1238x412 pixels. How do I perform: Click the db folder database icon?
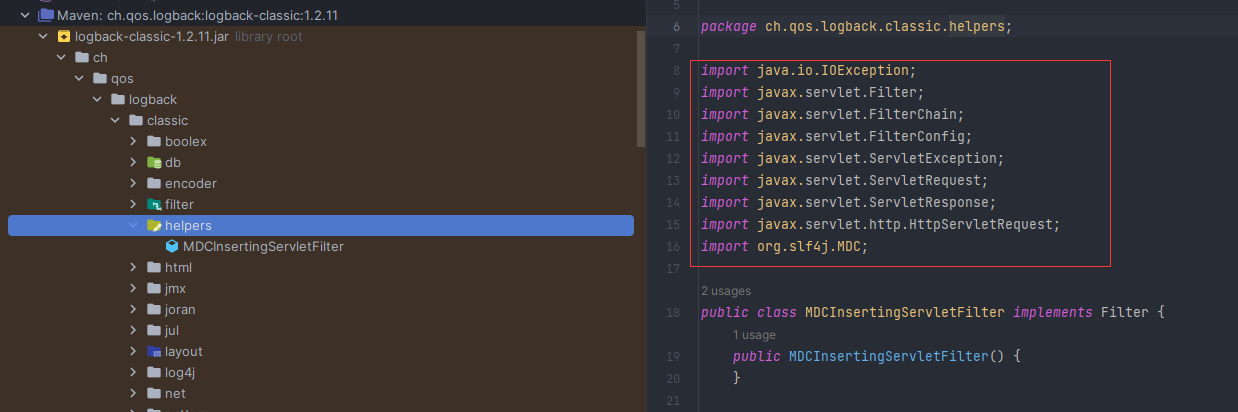[154, 162]
